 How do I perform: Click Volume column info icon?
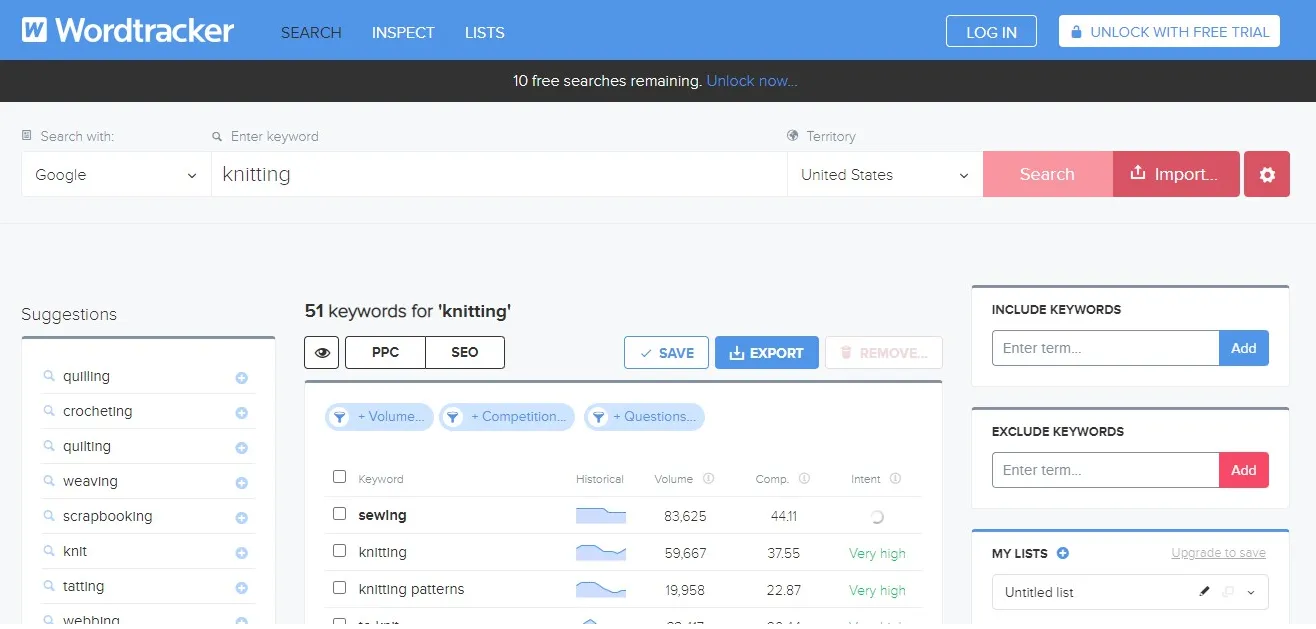(709, 479)
